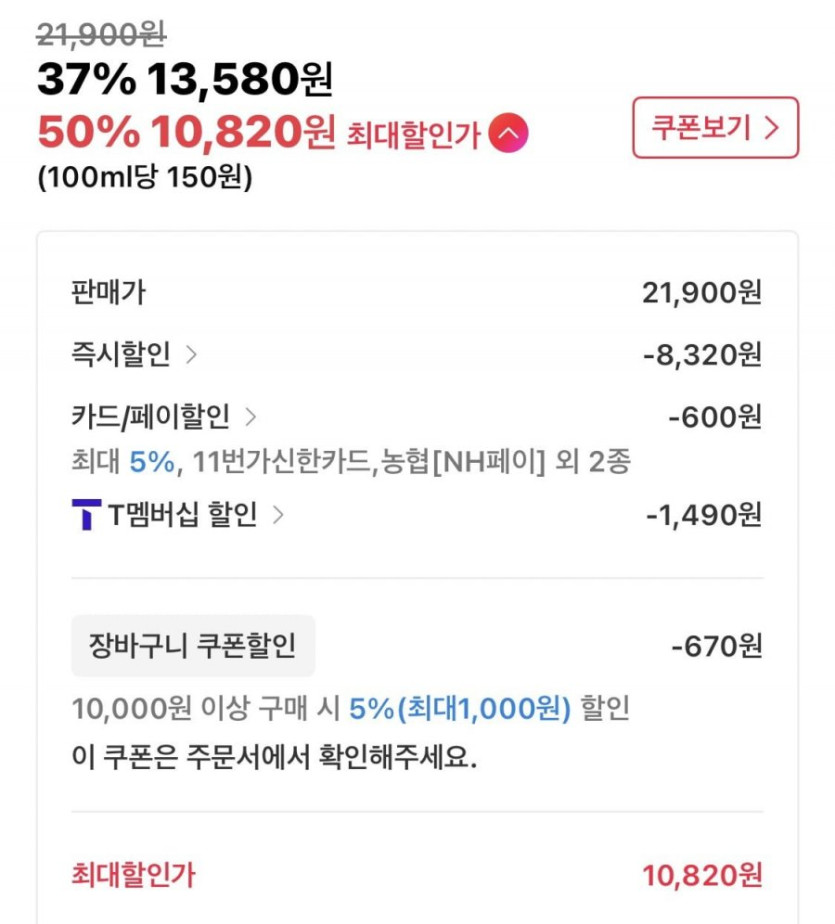Click blue 5%(최대1,000원) coupon text
The image size is (835, 924).
[x=460, y=709]
